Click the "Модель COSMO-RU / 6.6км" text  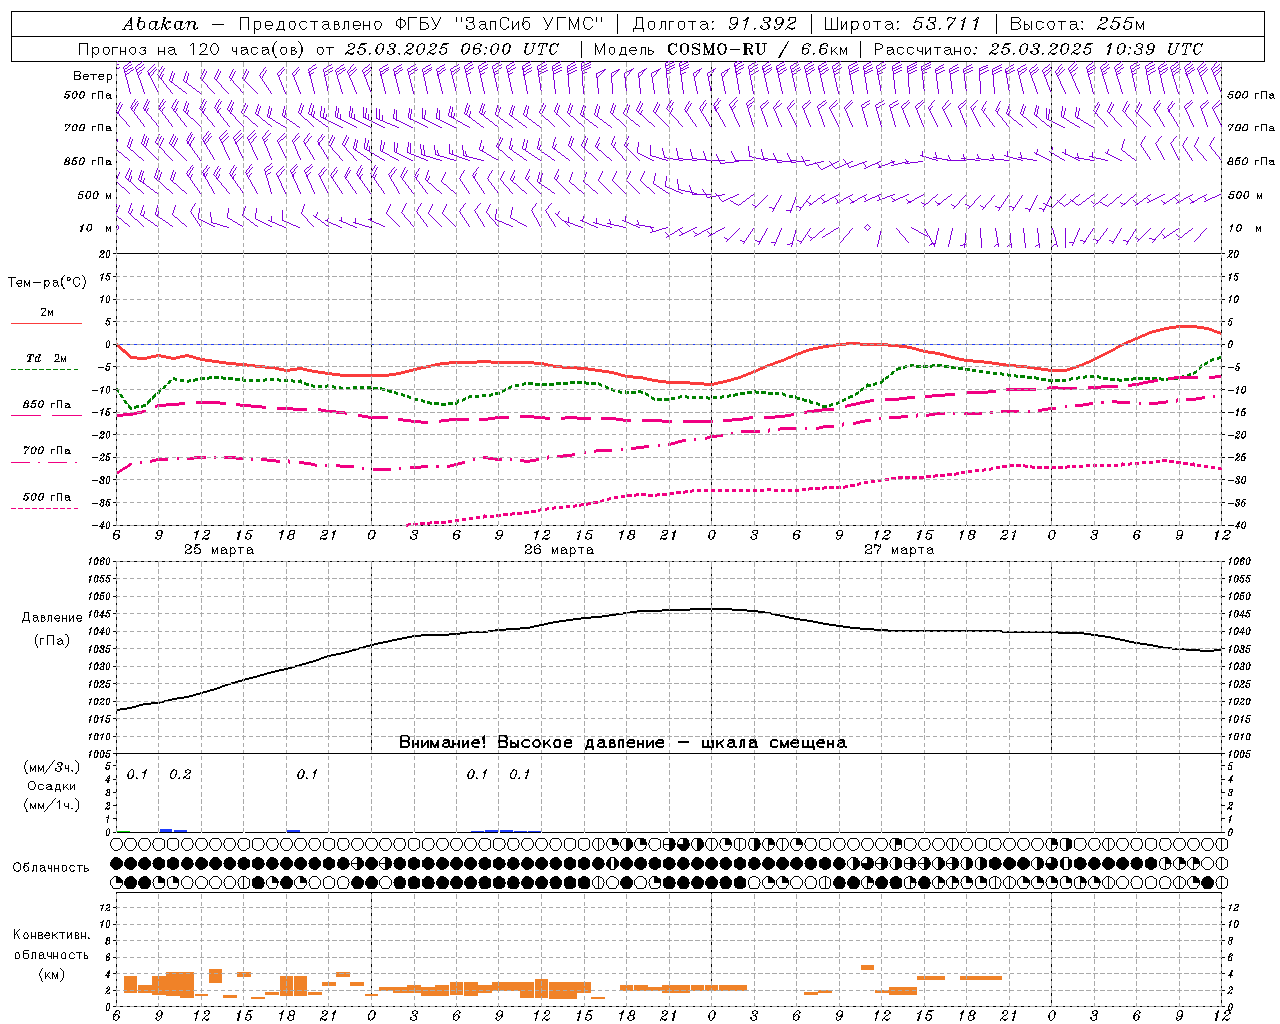click(x=721, y=49)
